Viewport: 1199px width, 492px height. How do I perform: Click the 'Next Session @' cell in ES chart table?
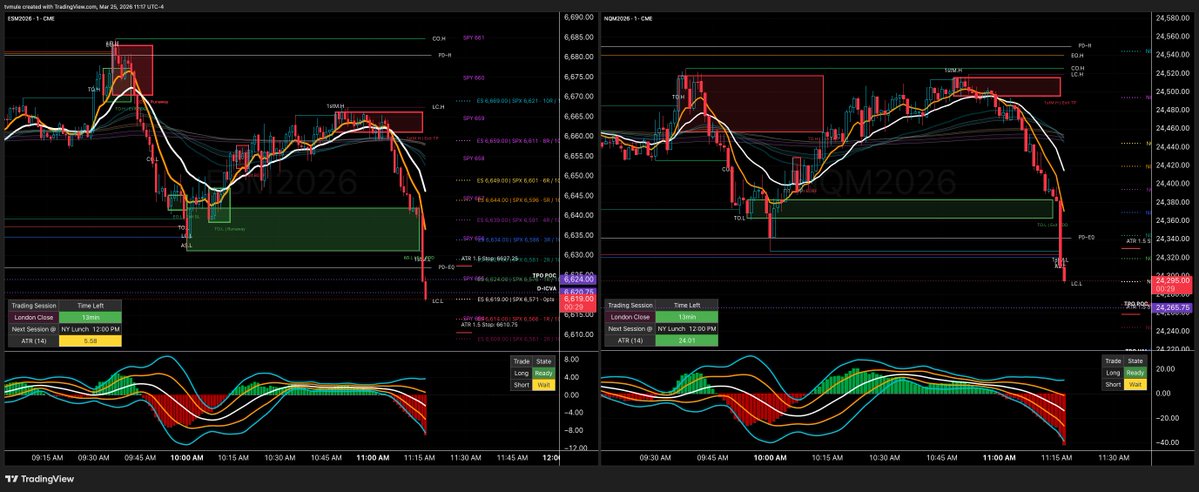(x=33, y=328)
